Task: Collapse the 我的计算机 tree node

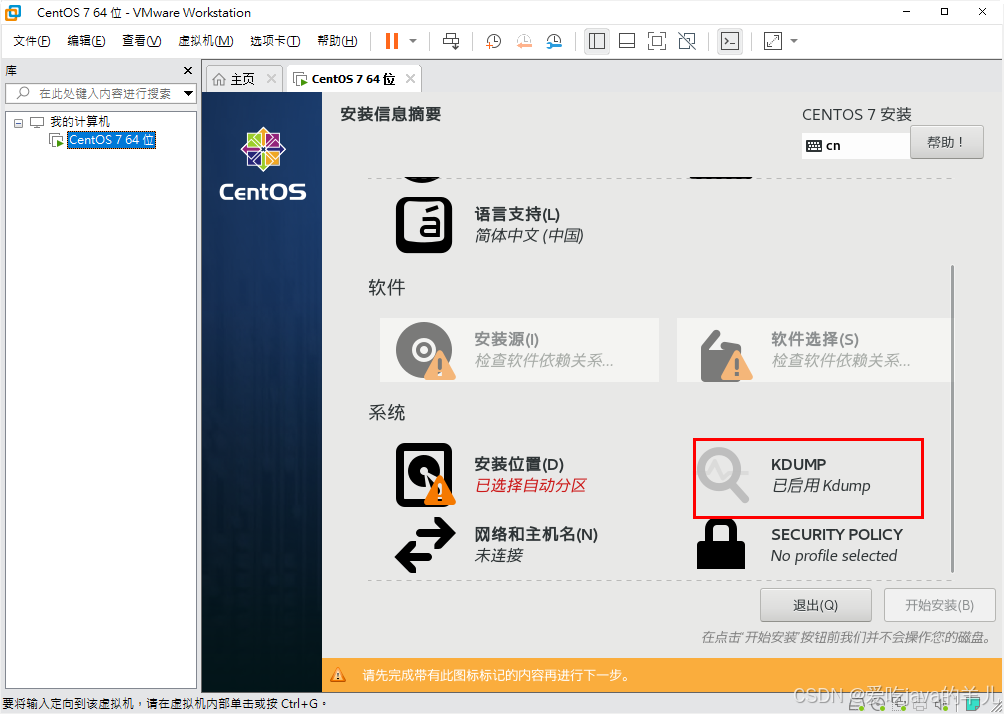Action: click(19, 122)
